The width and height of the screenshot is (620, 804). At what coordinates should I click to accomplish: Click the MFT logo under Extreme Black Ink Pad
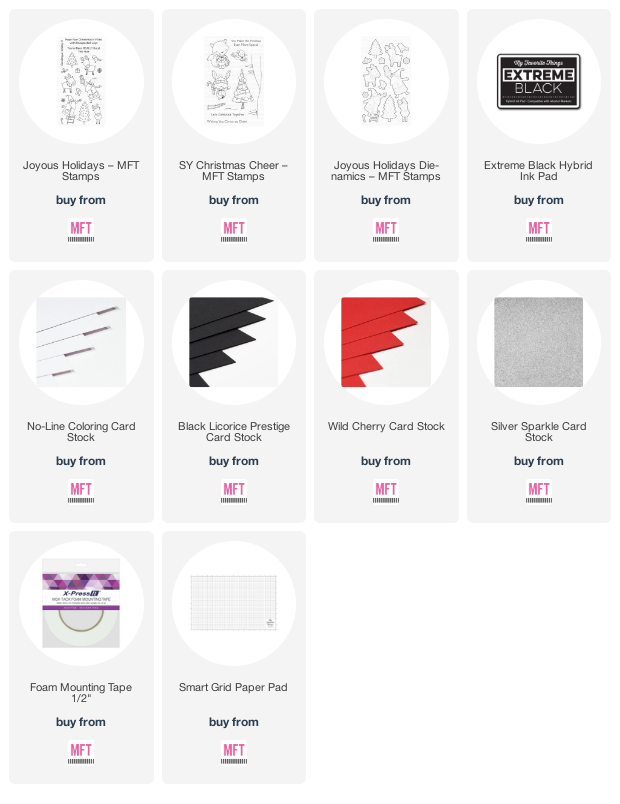pyautogui.click(x=539, y=230)
